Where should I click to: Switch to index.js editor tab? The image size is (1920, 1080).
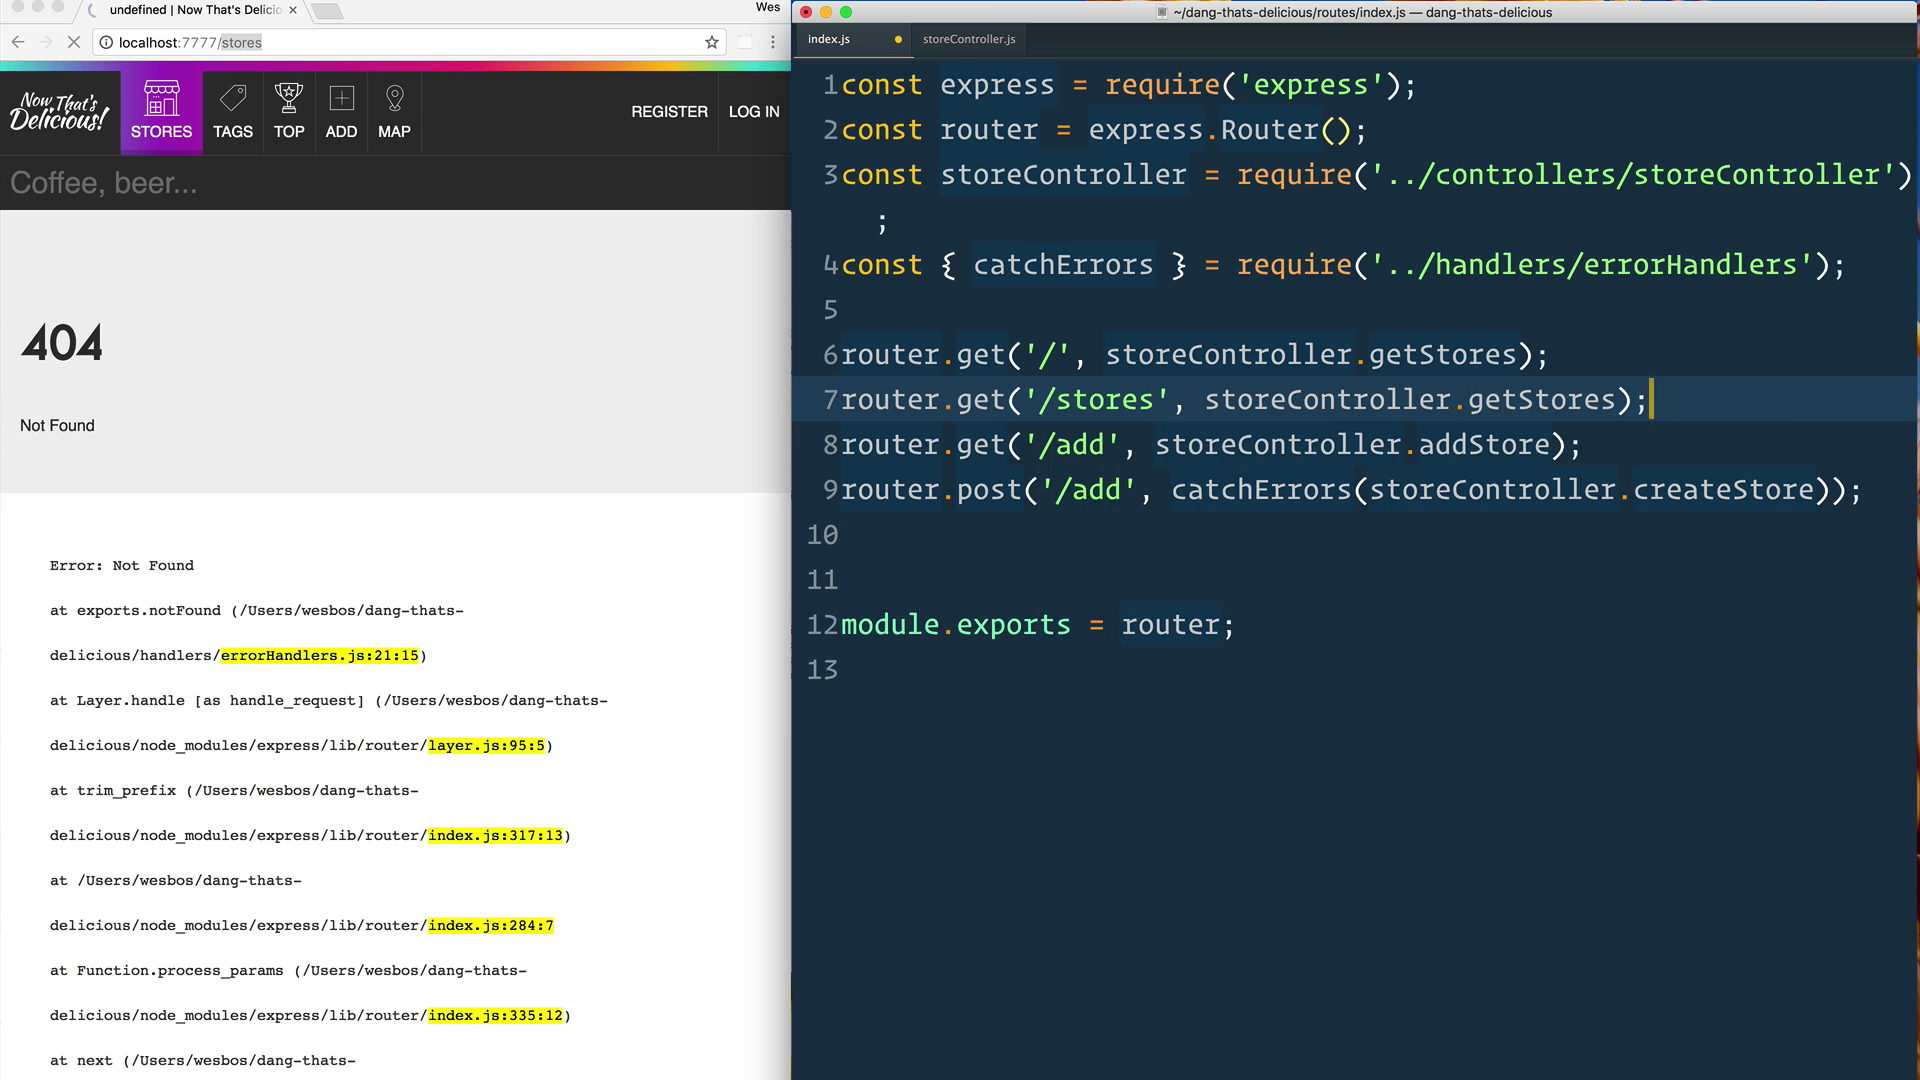pyautogui.click(x=829, y=39)
